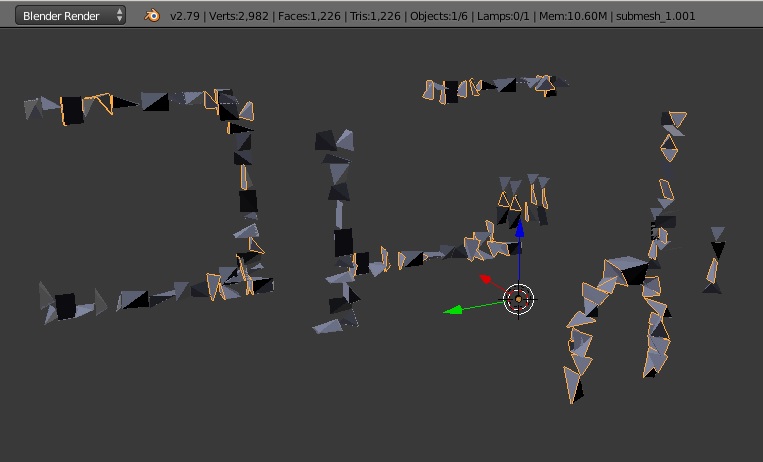Click the Blender logo icon

pyautogui.click(x=152, y=16)
